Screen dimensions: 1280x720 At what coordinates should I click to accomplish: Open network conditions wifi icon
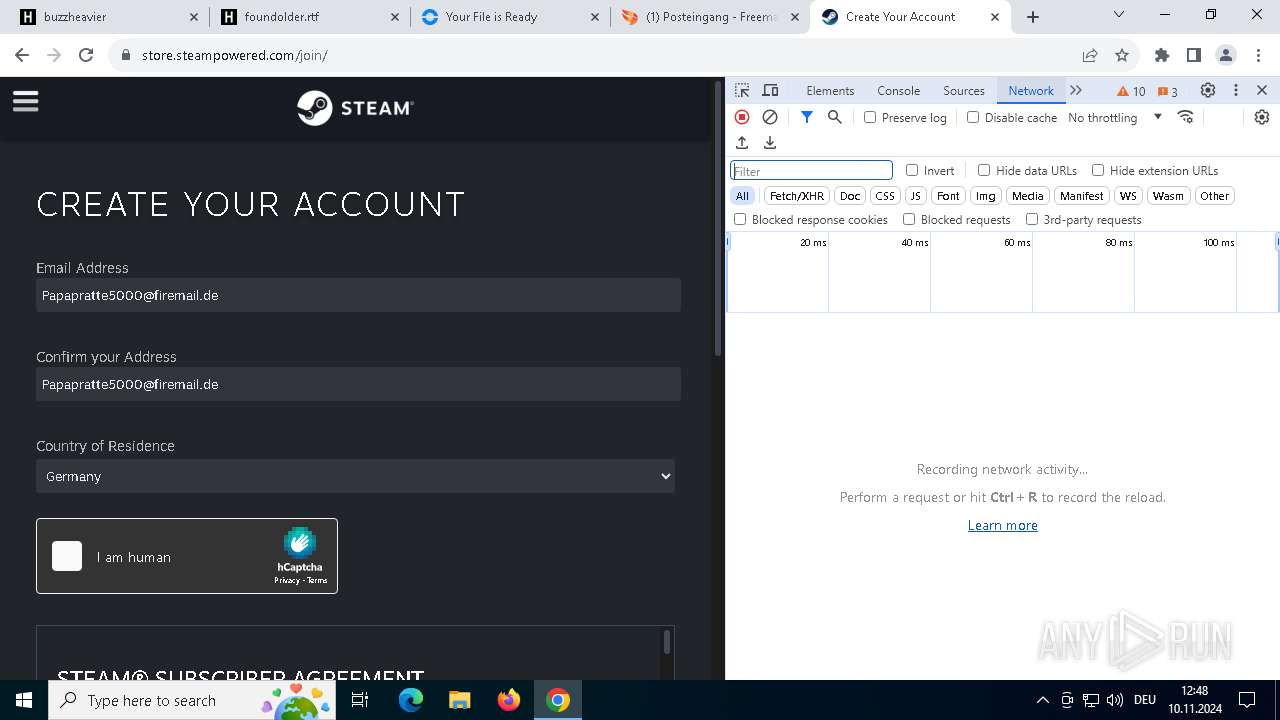1186,117
